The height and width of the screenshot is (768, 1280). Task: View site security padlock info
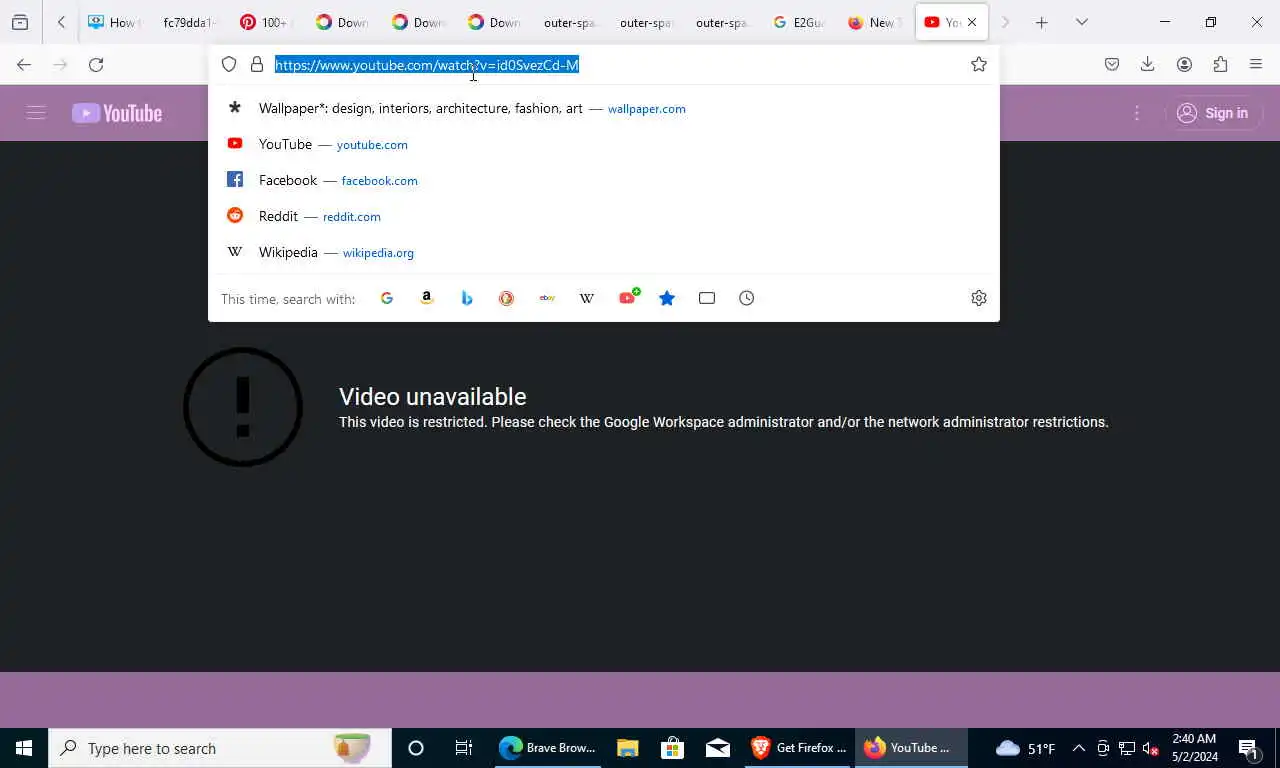click(257, 65)
